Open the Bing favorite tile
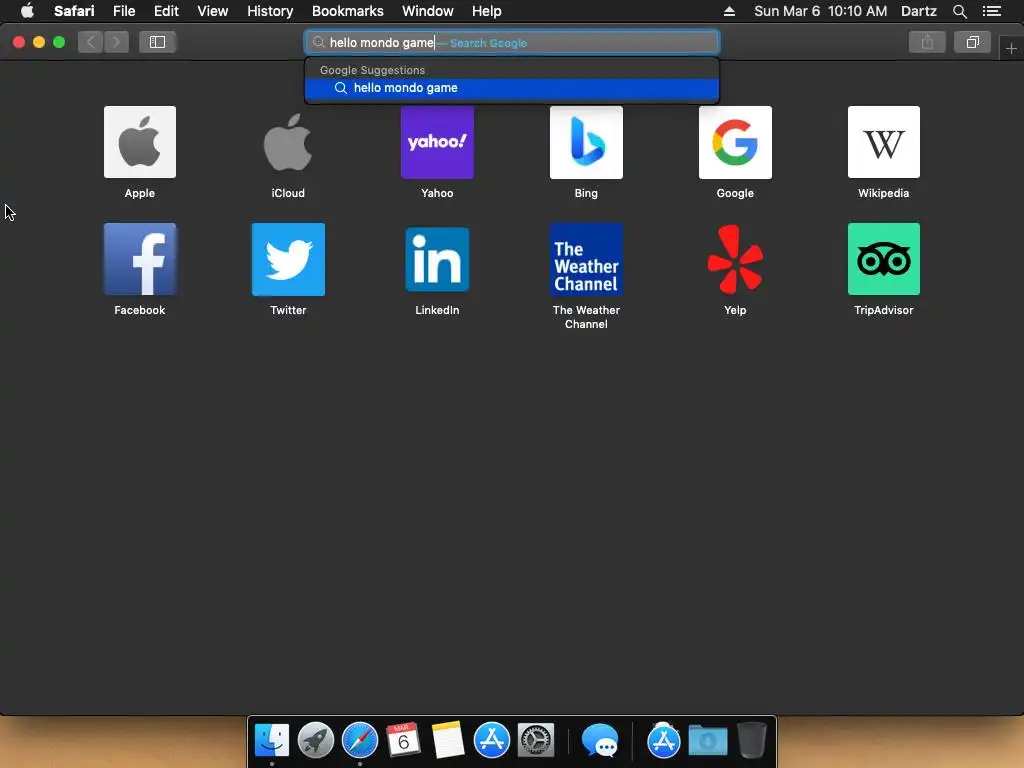The width and height of the screenshot is (1024, 768). (x=586, y=142)
